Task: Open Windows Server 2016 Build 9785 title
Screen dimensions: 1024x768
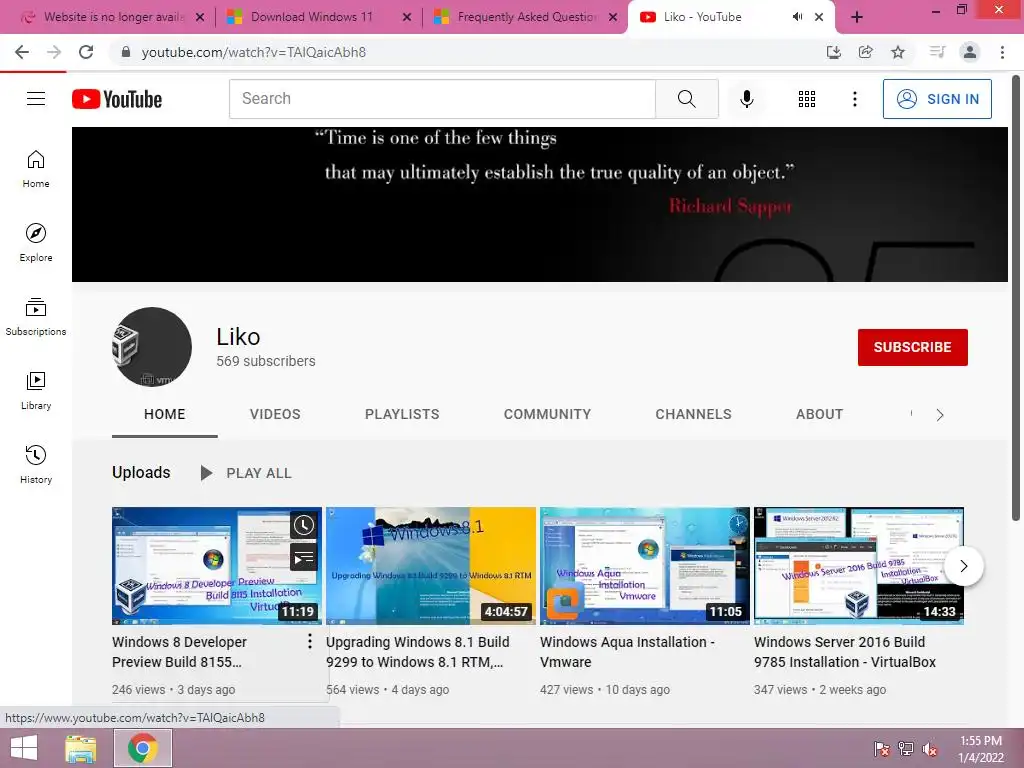Action: click(x=844, y=652)
